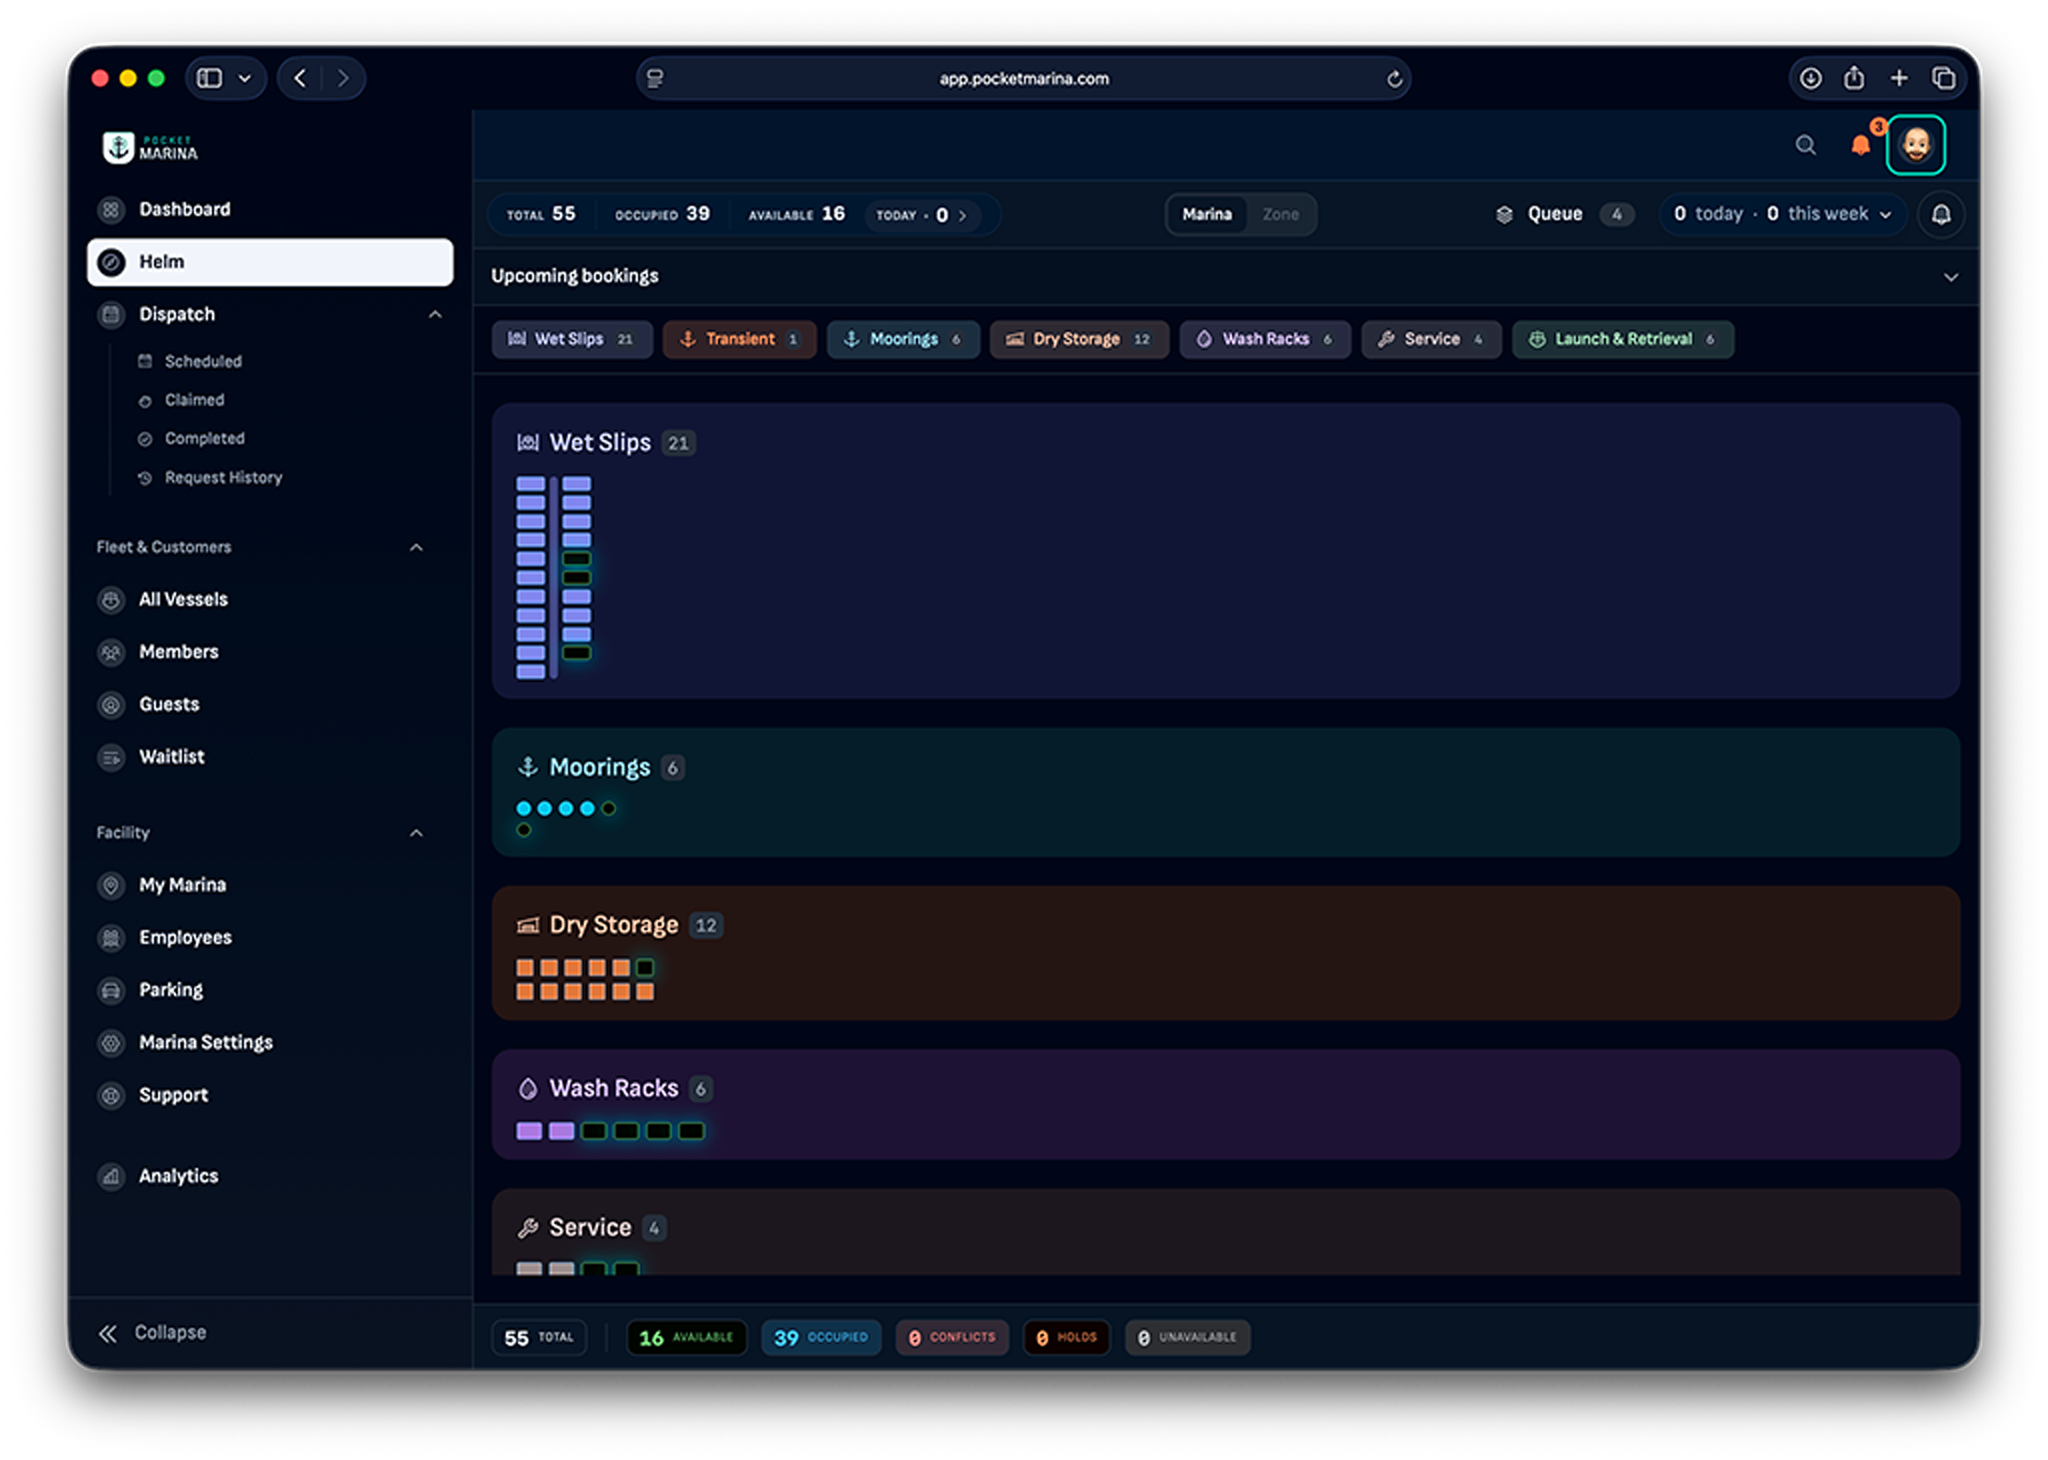Select the first occupied mooring dot
Viewport: 2048px width, 1460px height.
point(524,808)
